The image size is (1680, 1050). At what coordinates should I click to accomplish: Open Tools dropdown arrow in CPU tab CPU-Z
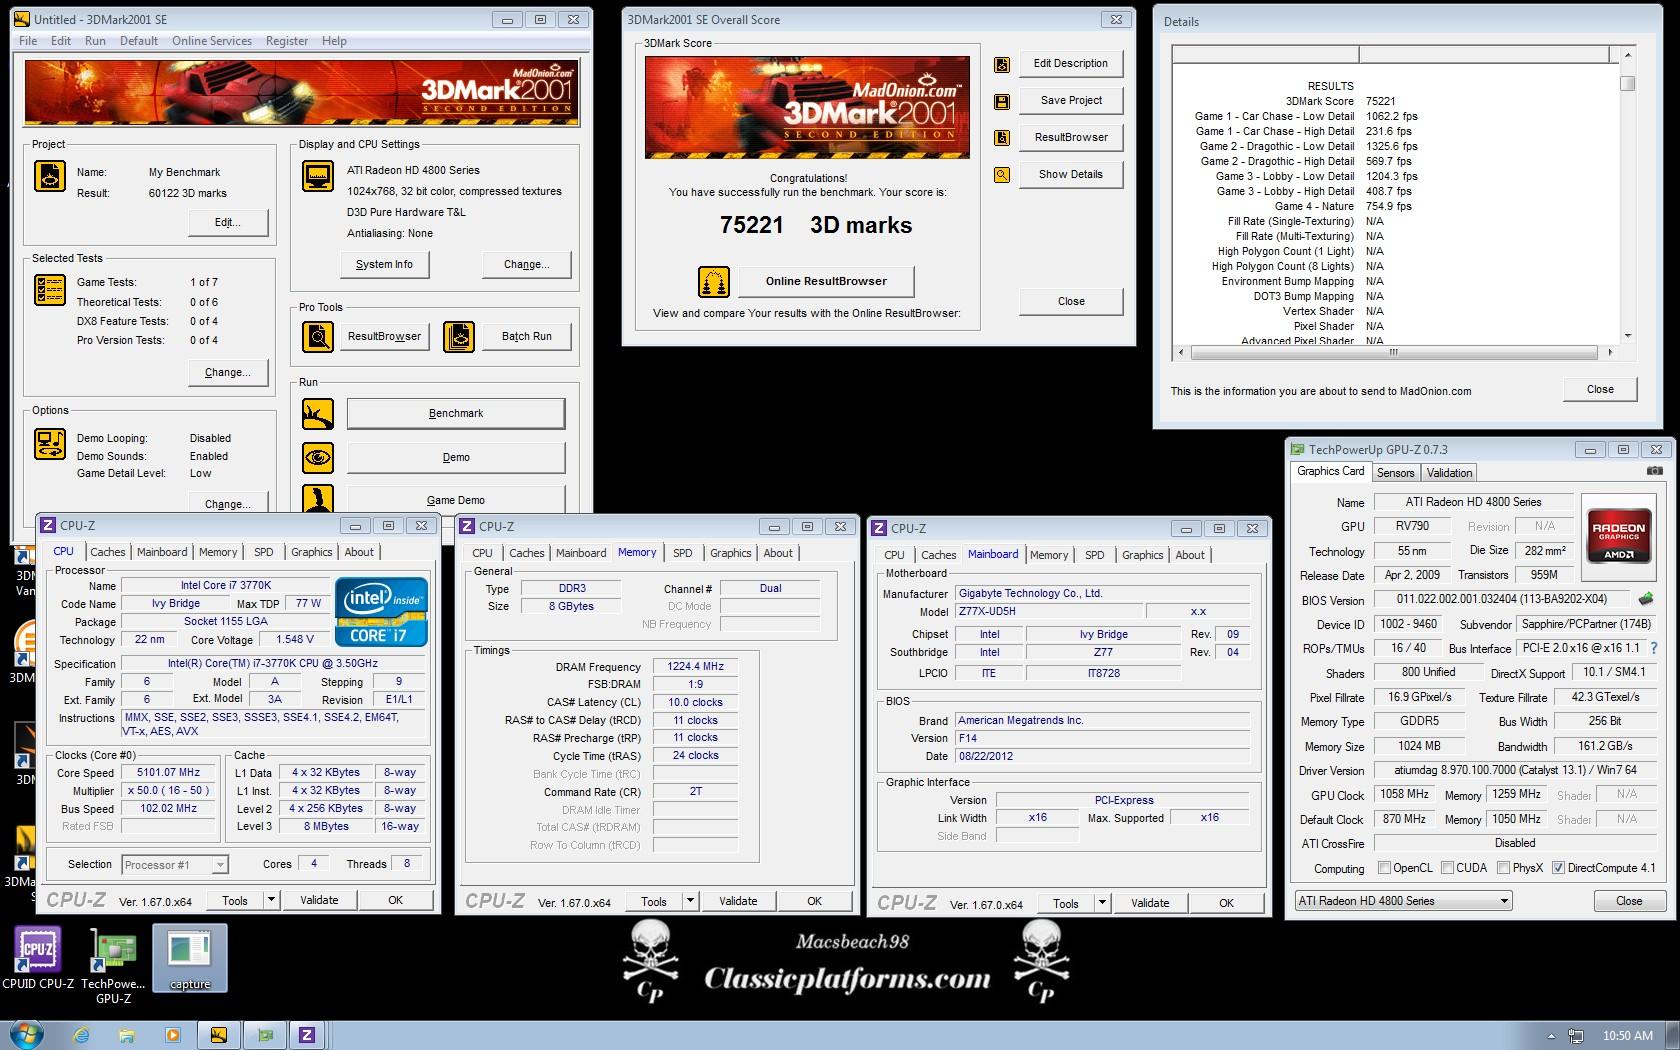271,900
